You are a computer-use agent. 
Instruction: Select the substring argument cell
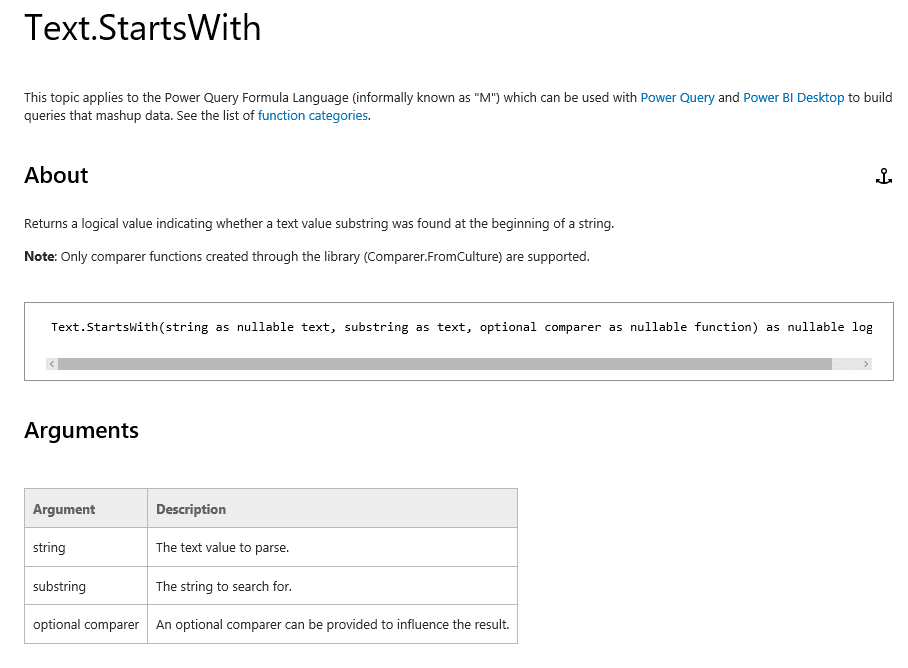59,586
